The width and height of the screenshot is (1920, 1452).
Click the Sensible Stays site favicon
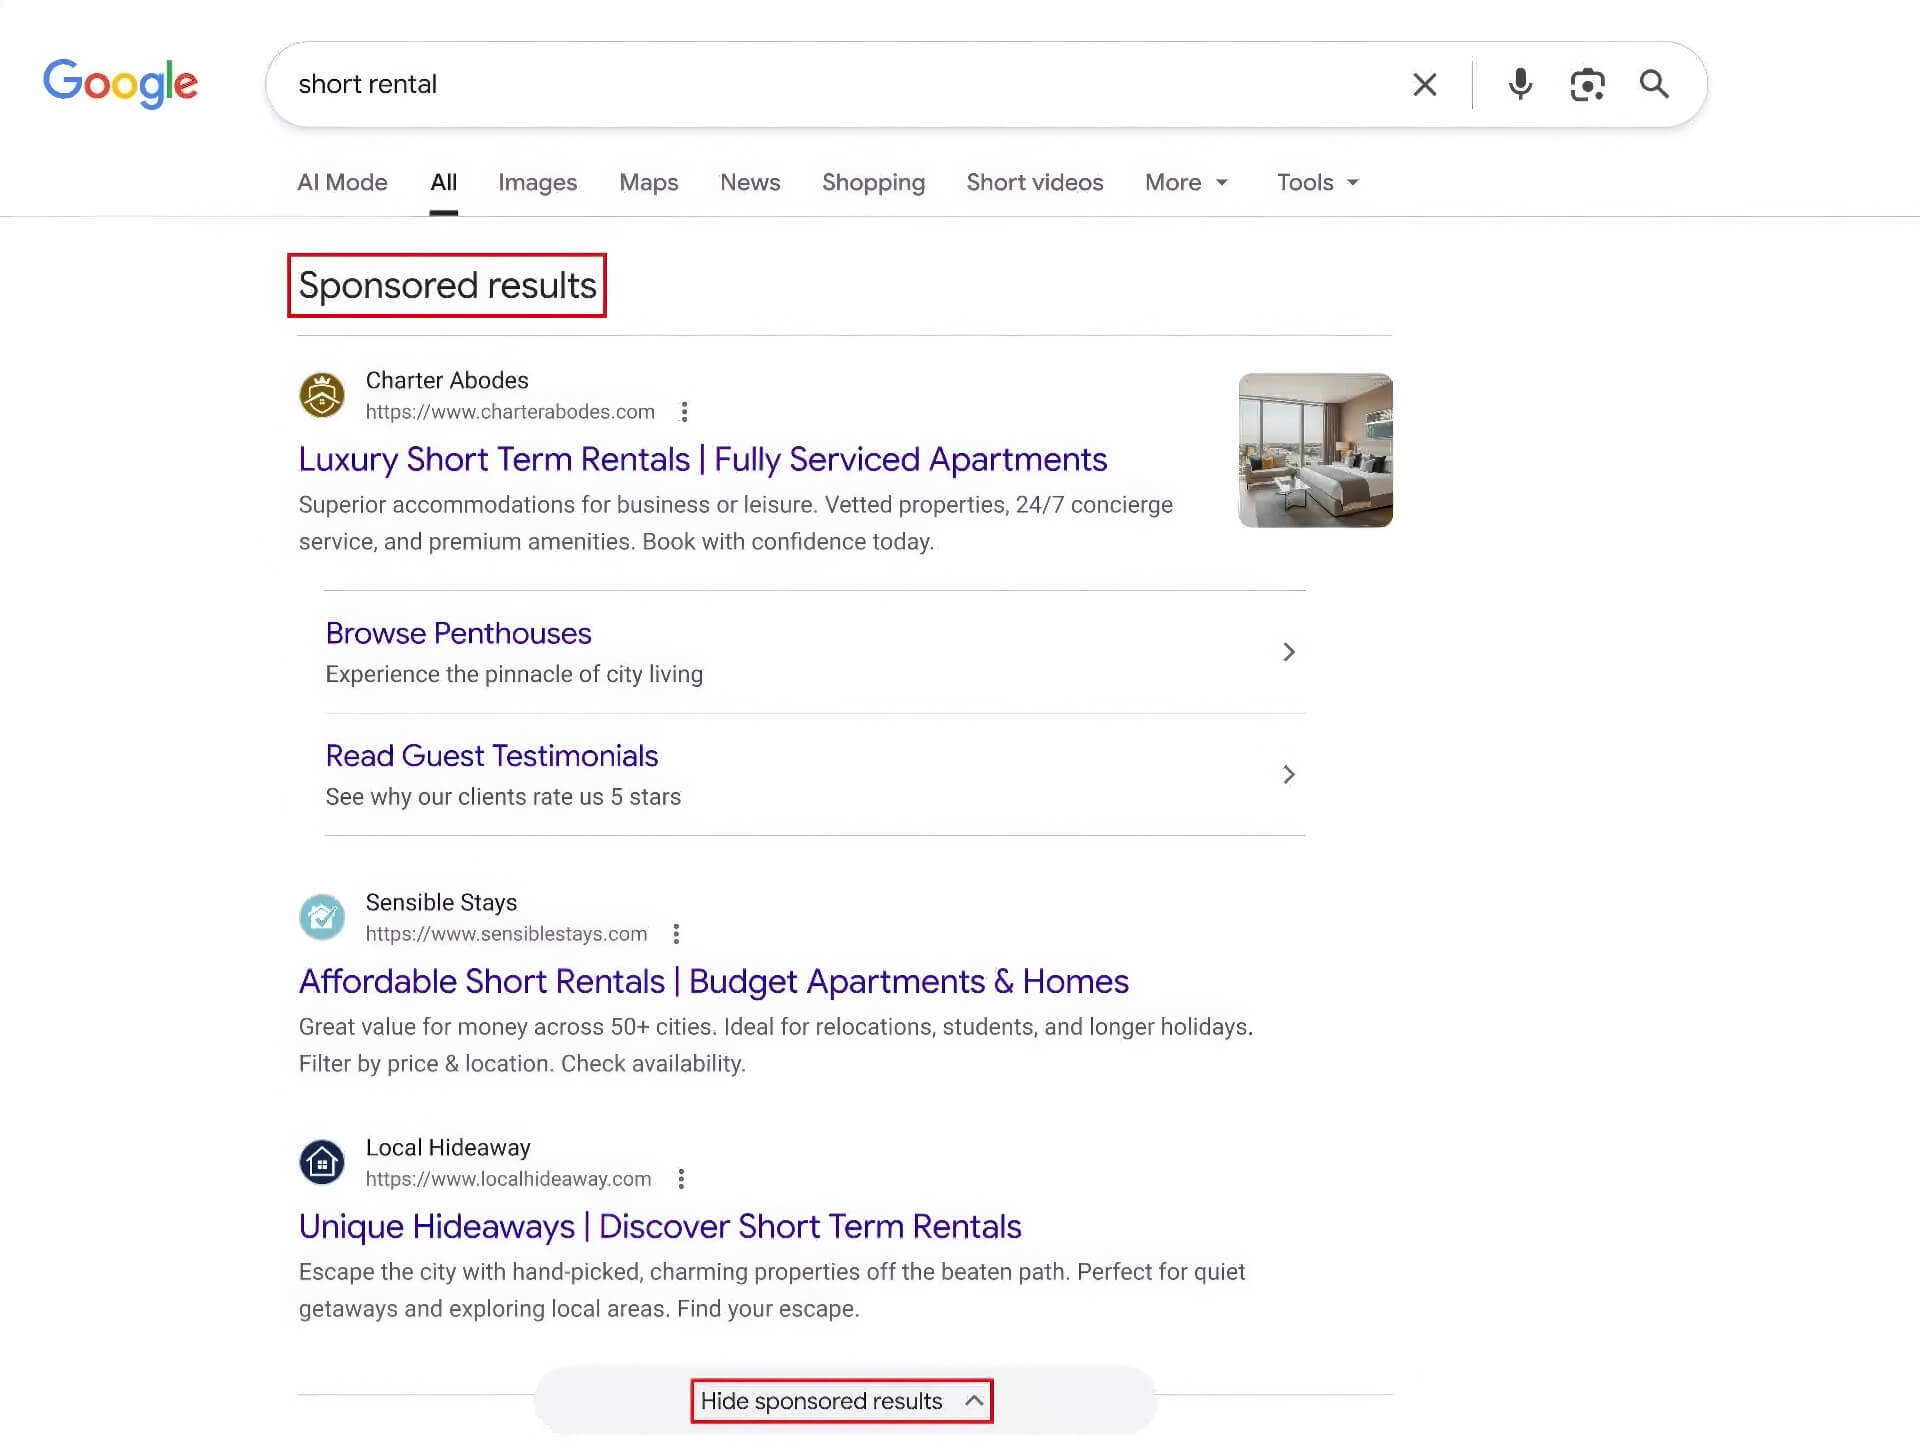click(x=321, y=916)
